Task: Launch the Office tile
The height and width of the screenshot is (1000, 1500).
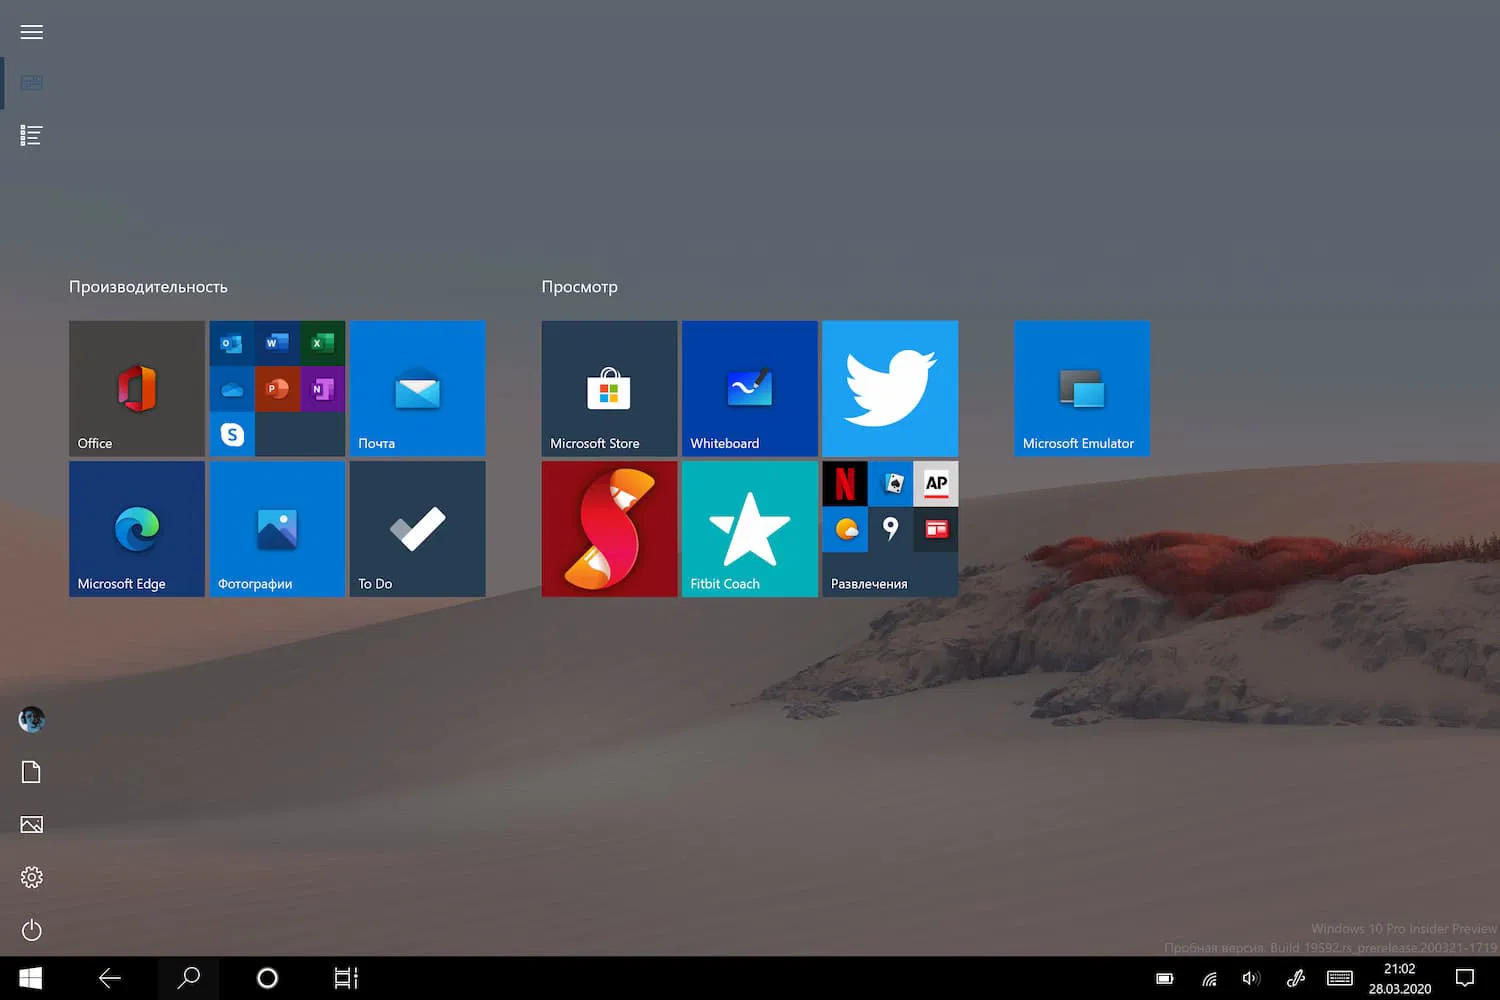Action: click(137, 388)
